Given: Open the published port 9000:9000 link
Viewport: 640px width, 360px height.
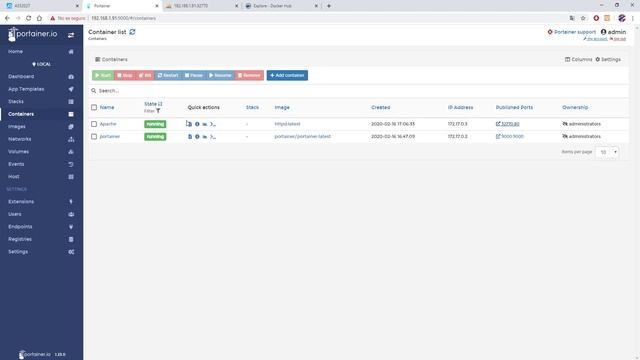Looking at the screenshot, I should pyautogui.click(x=510, y=137).
